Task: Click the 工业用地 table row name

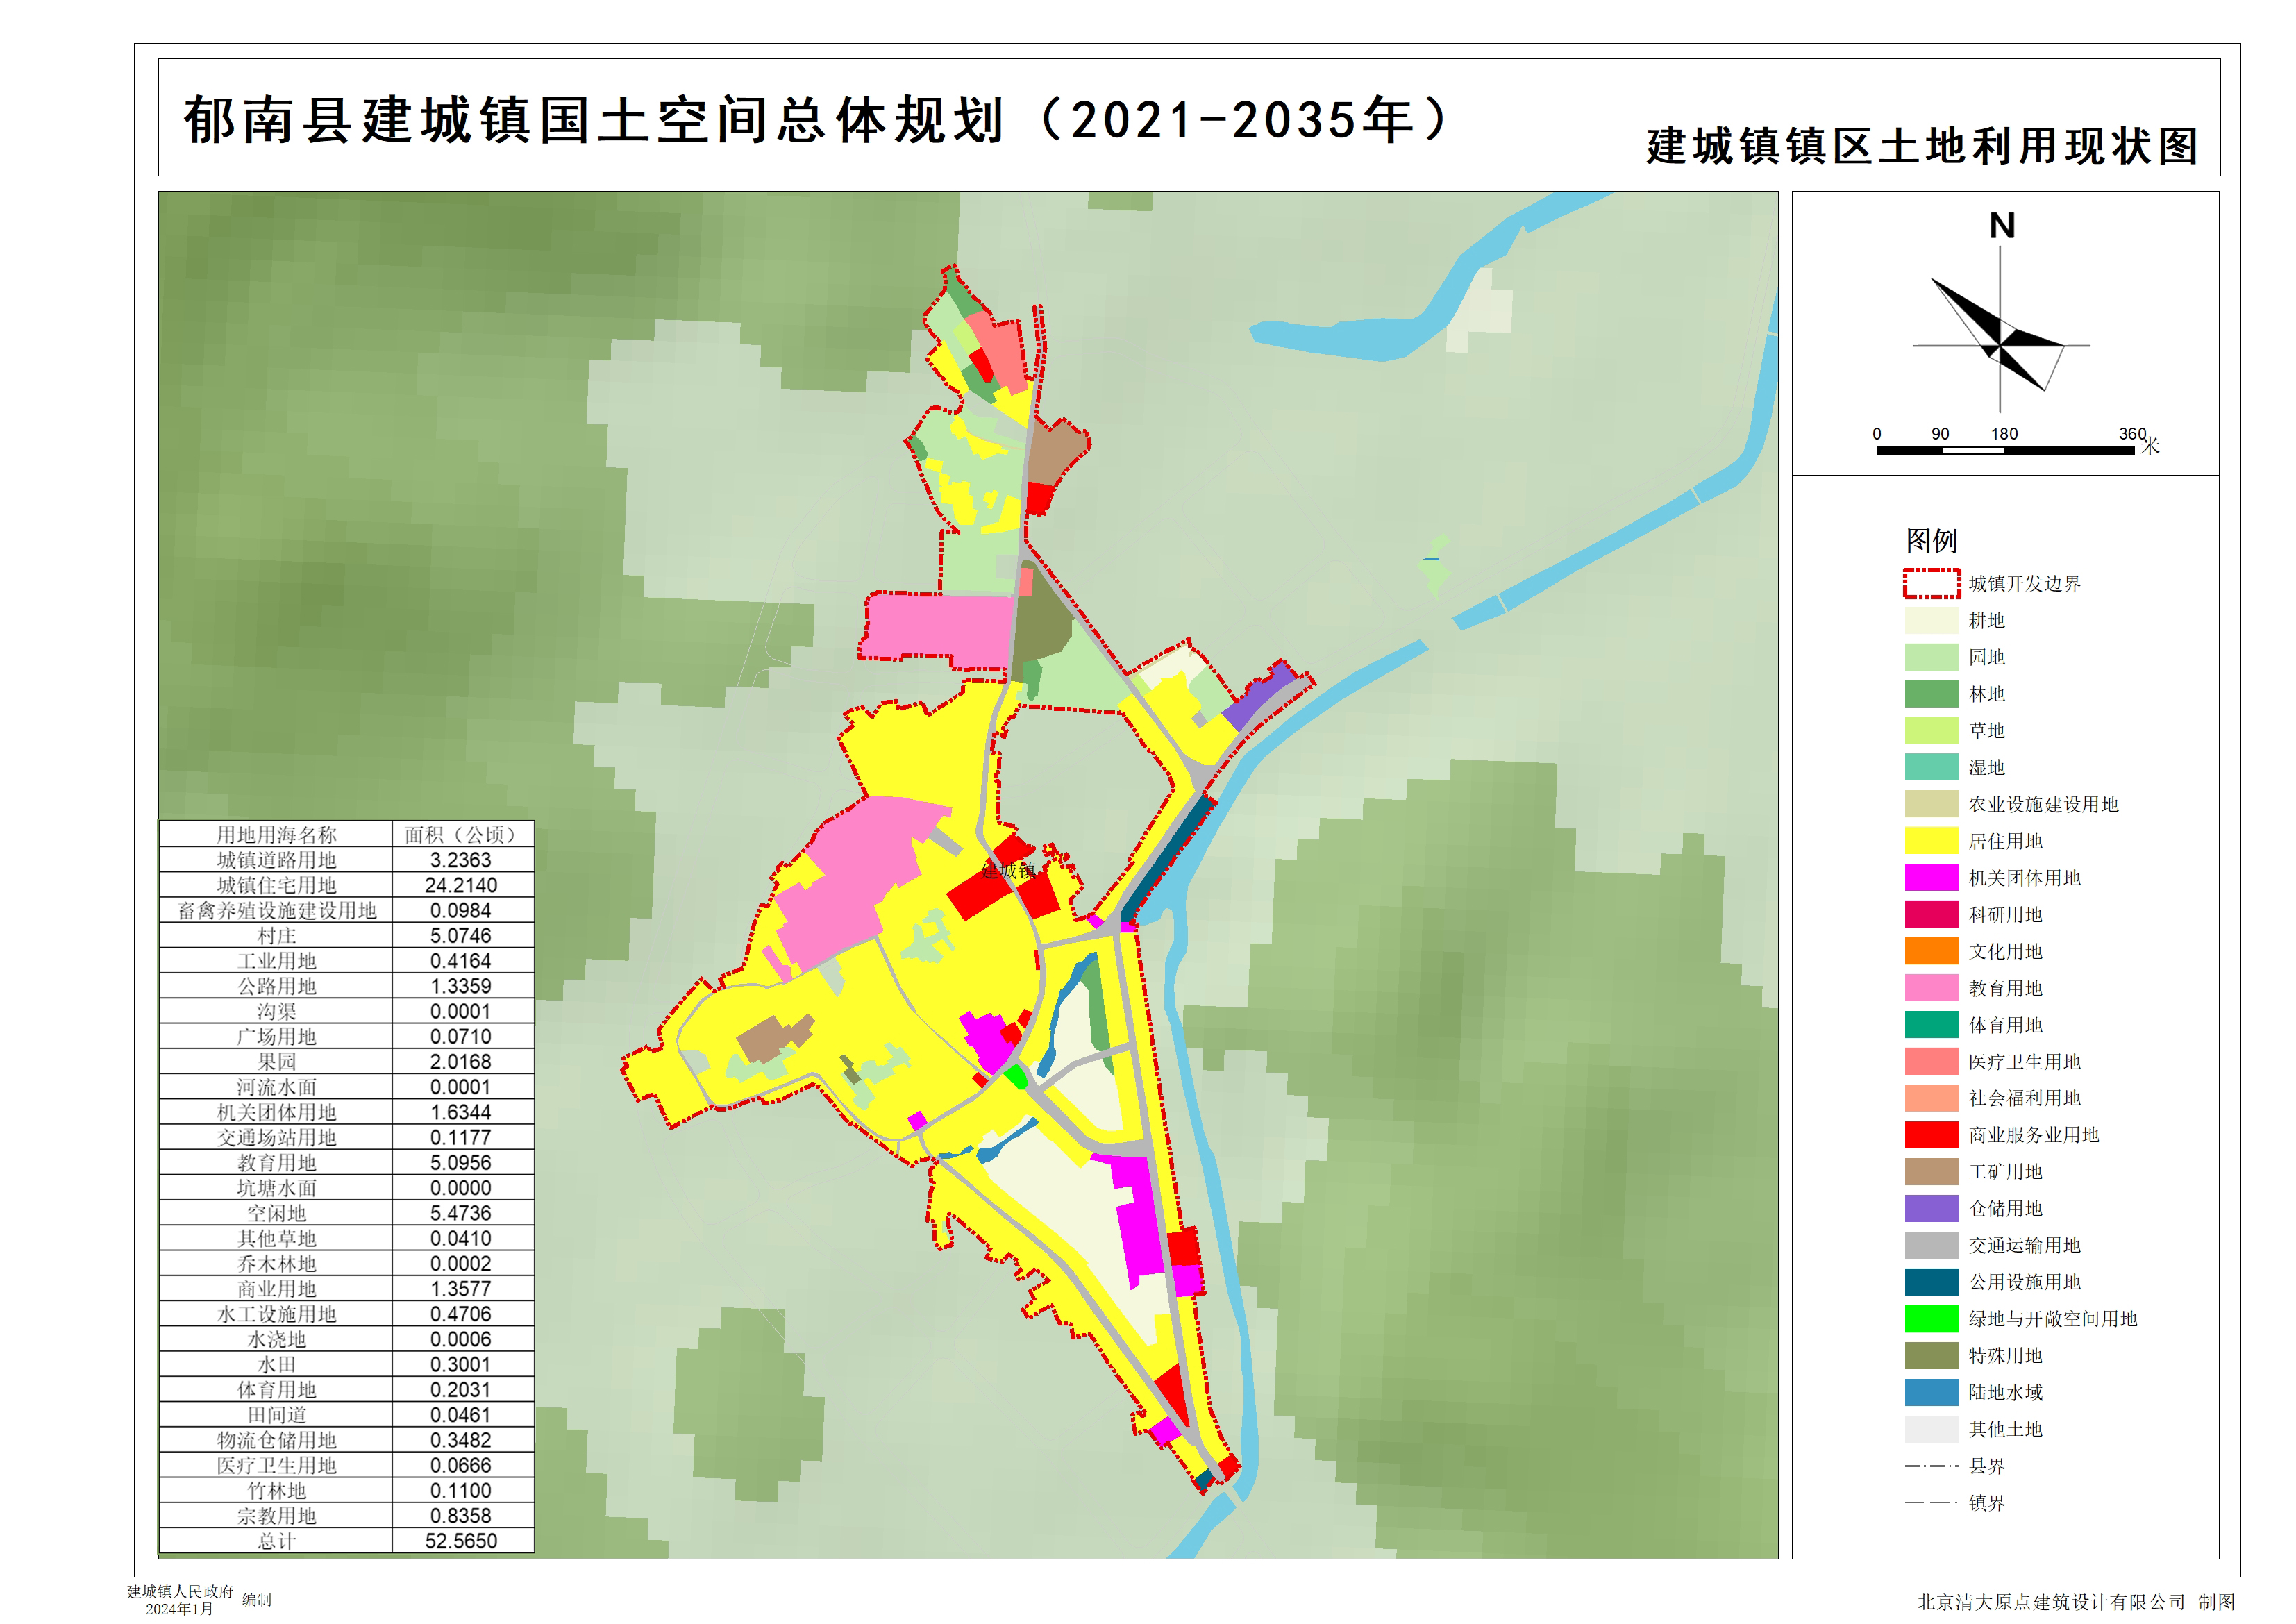Action: pyautogui.click(x=276, y=961)
